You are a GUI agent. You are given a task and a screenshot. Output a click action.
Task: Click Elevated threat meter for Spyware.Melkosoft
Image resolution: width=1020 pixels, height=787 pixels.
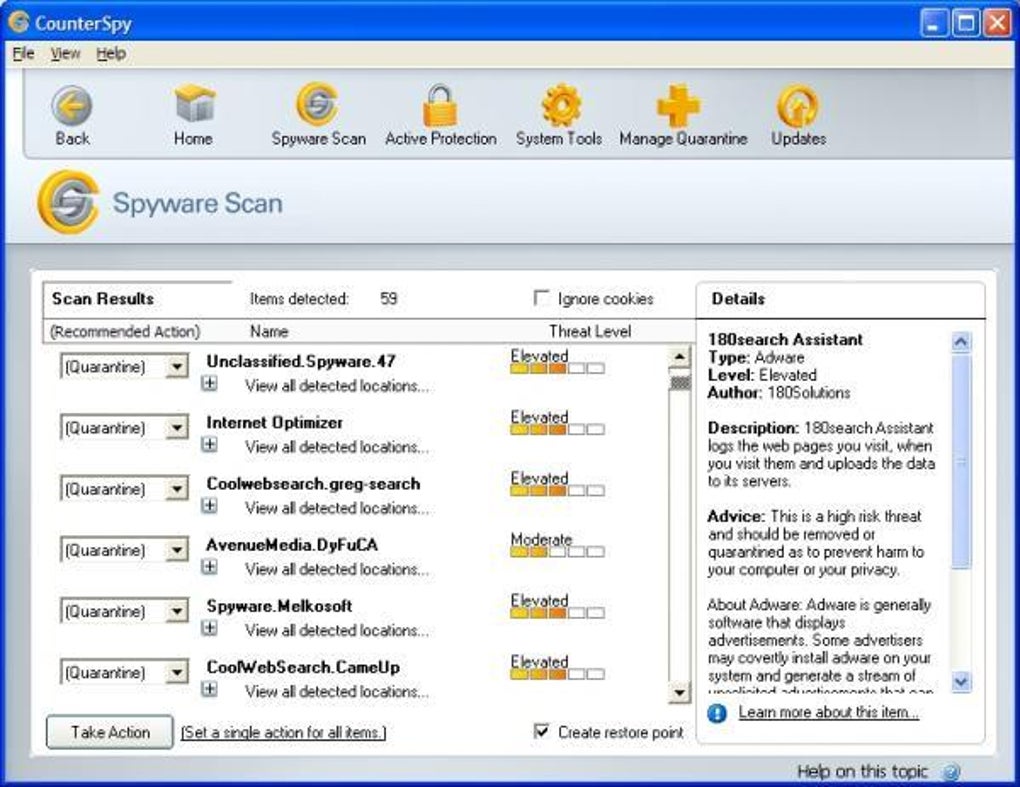click(557, 613)
